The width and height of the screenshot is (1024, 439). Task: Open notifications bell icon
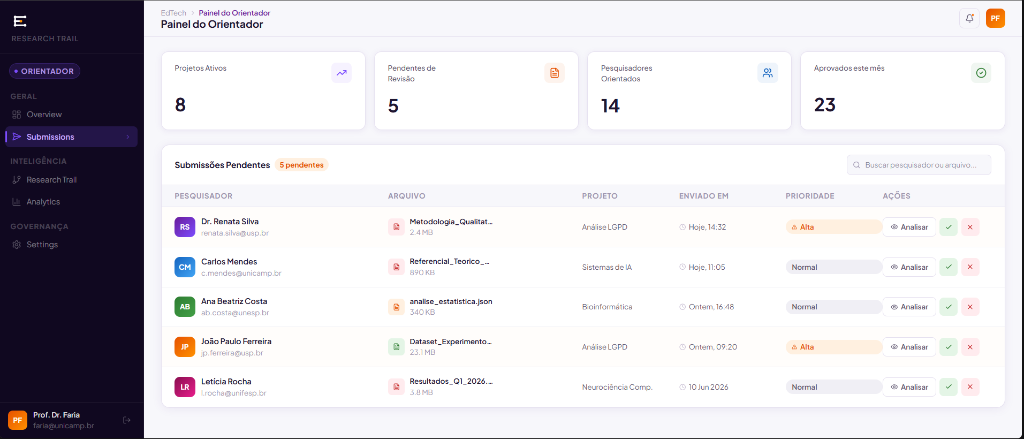tap(969, 18)
